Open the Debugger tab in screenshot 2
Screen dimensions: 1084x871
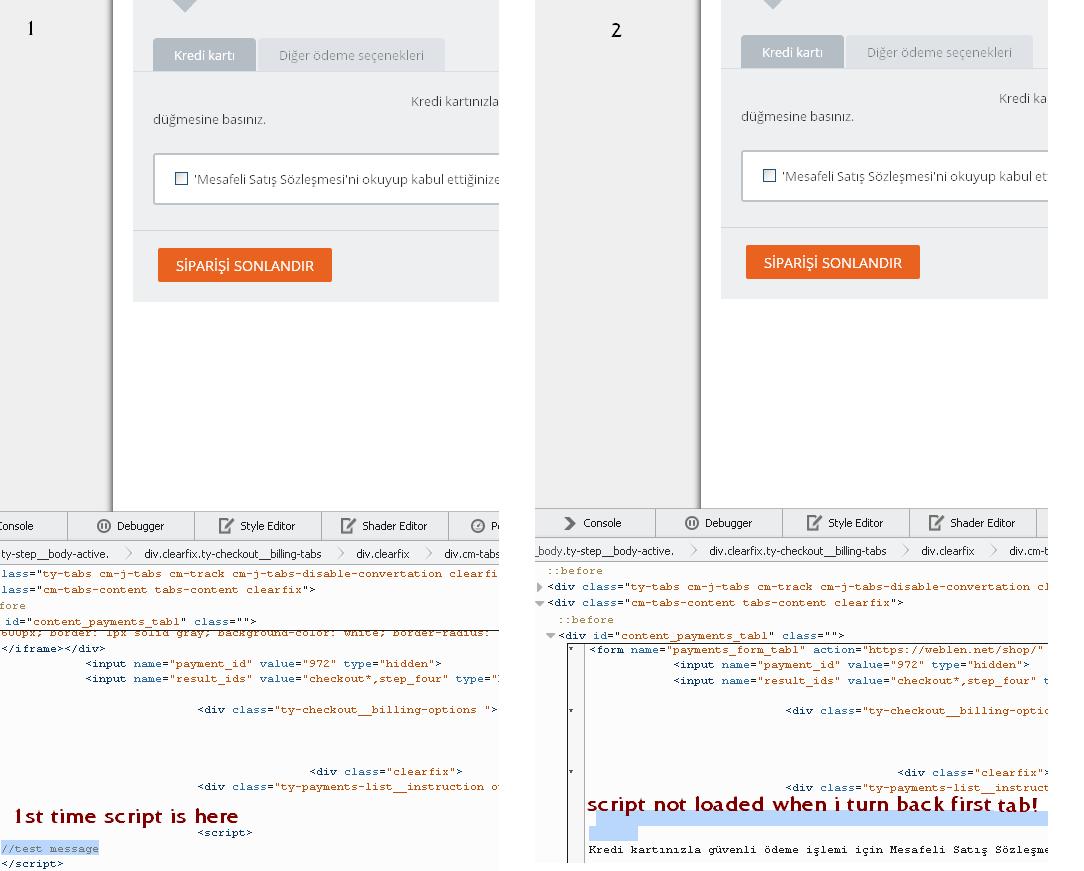click(x=719, y=523)
